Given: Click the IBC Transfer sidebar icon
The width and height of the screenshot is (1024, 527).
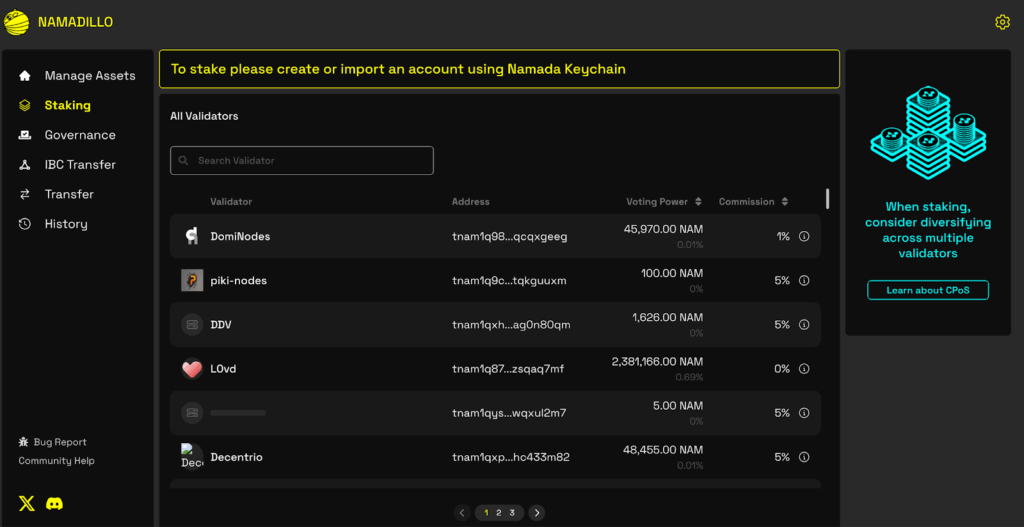Looking at the screenshot, I should click(25, 165).
